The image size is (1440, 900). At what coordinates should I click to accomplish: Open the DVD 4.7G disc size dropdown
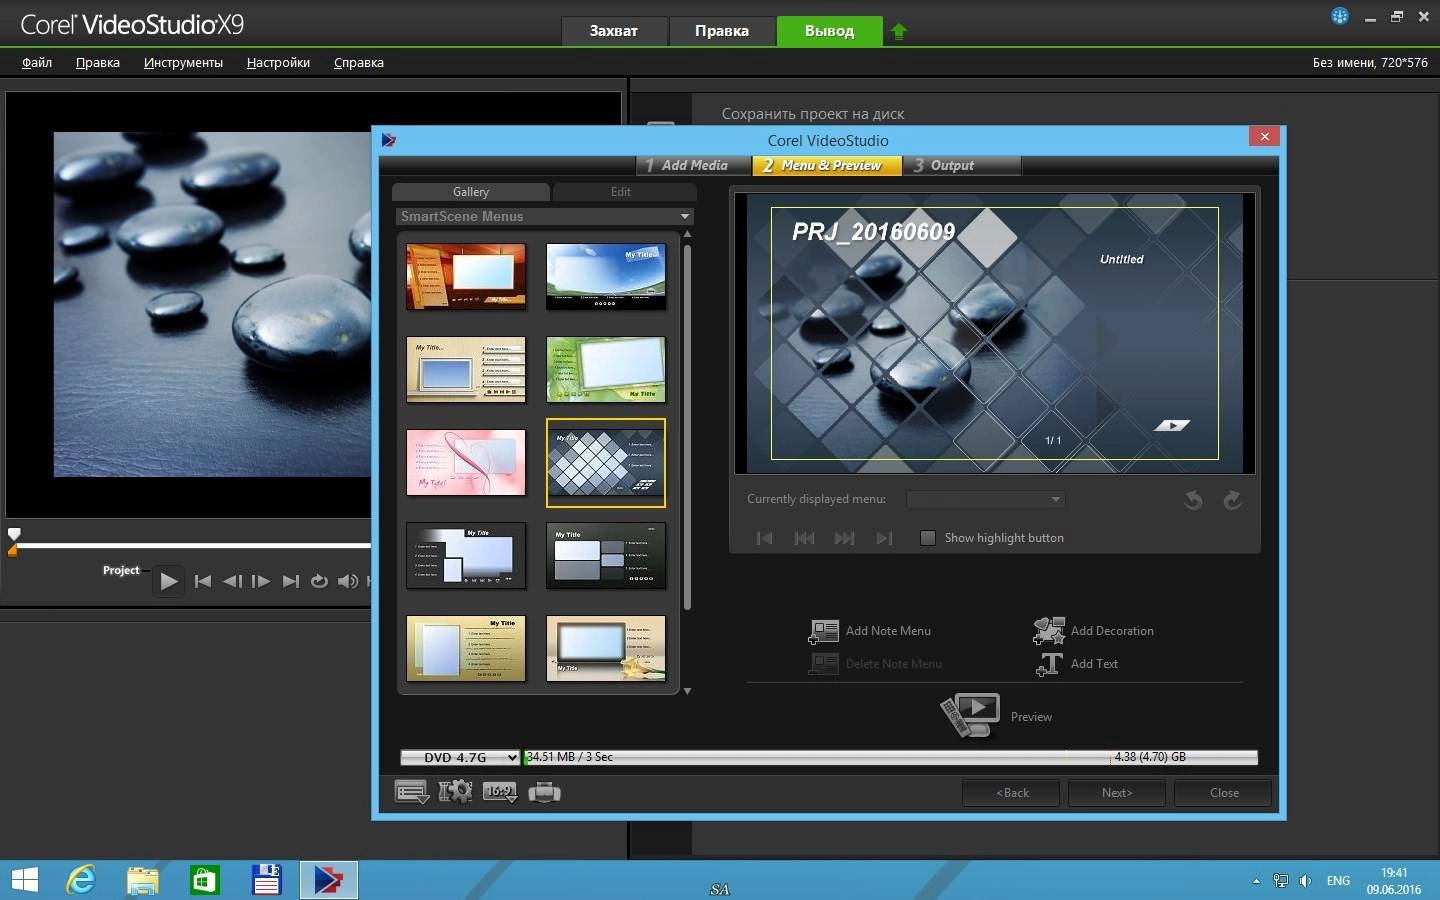coord(460,757)
